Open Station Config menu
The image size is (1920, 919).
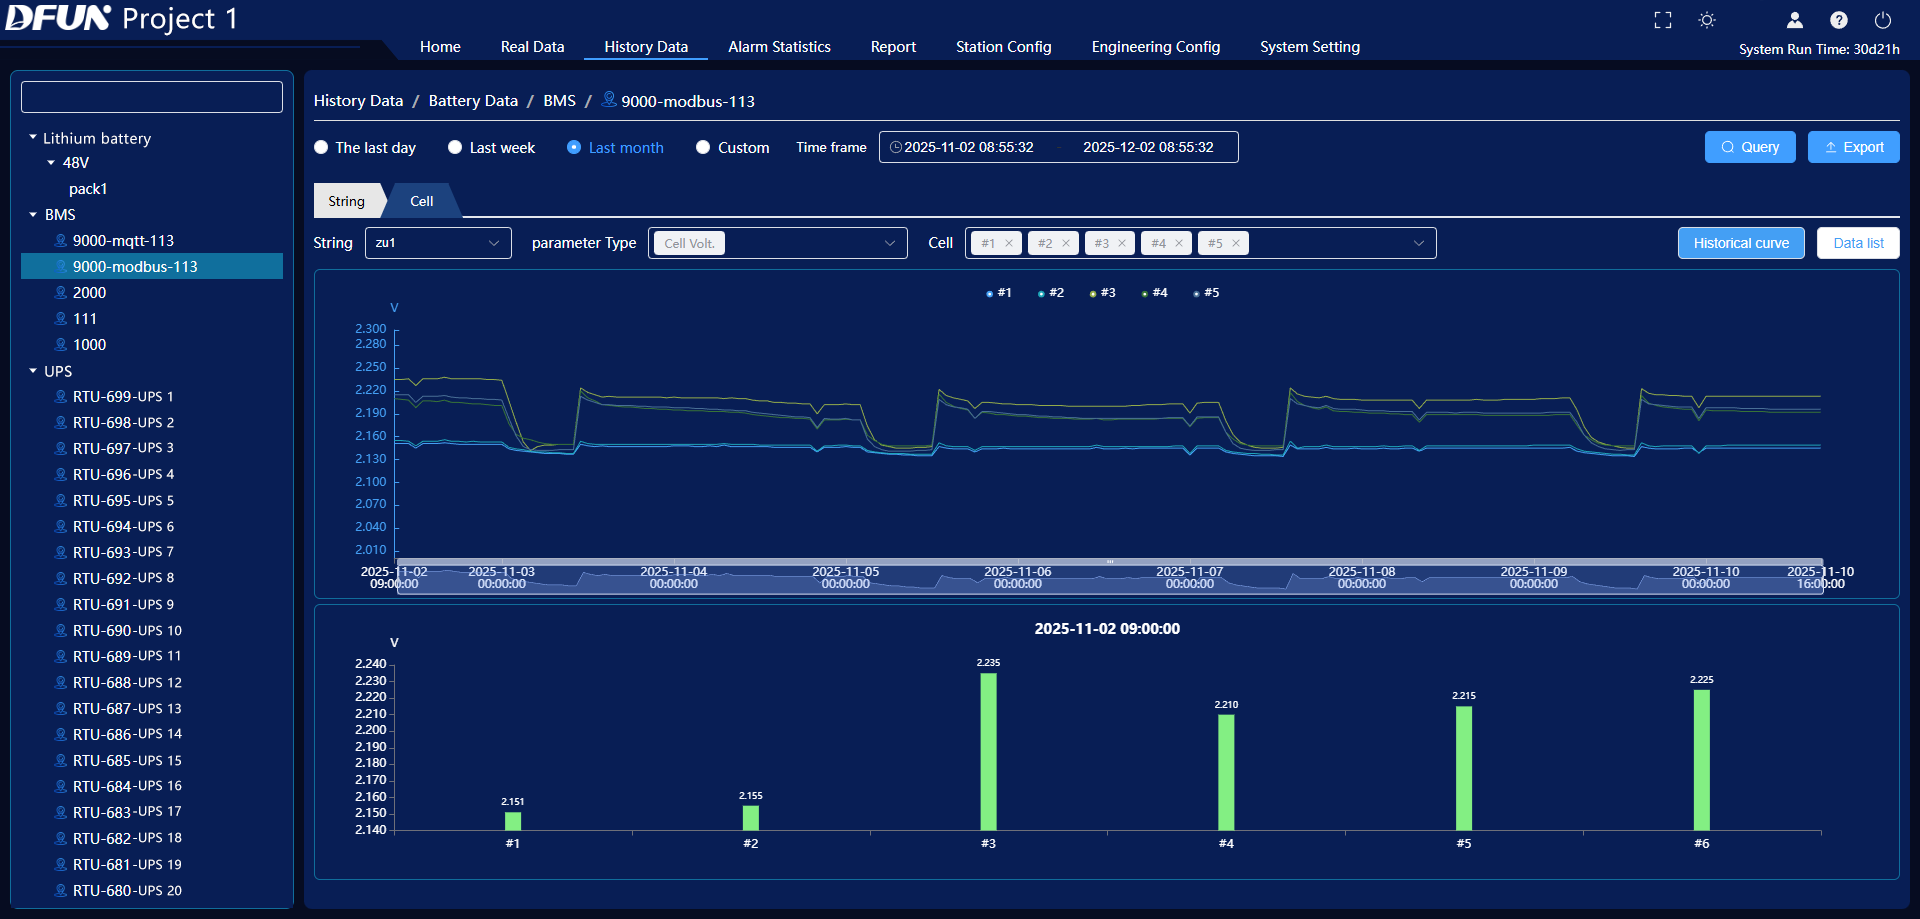pos(1003,46)
